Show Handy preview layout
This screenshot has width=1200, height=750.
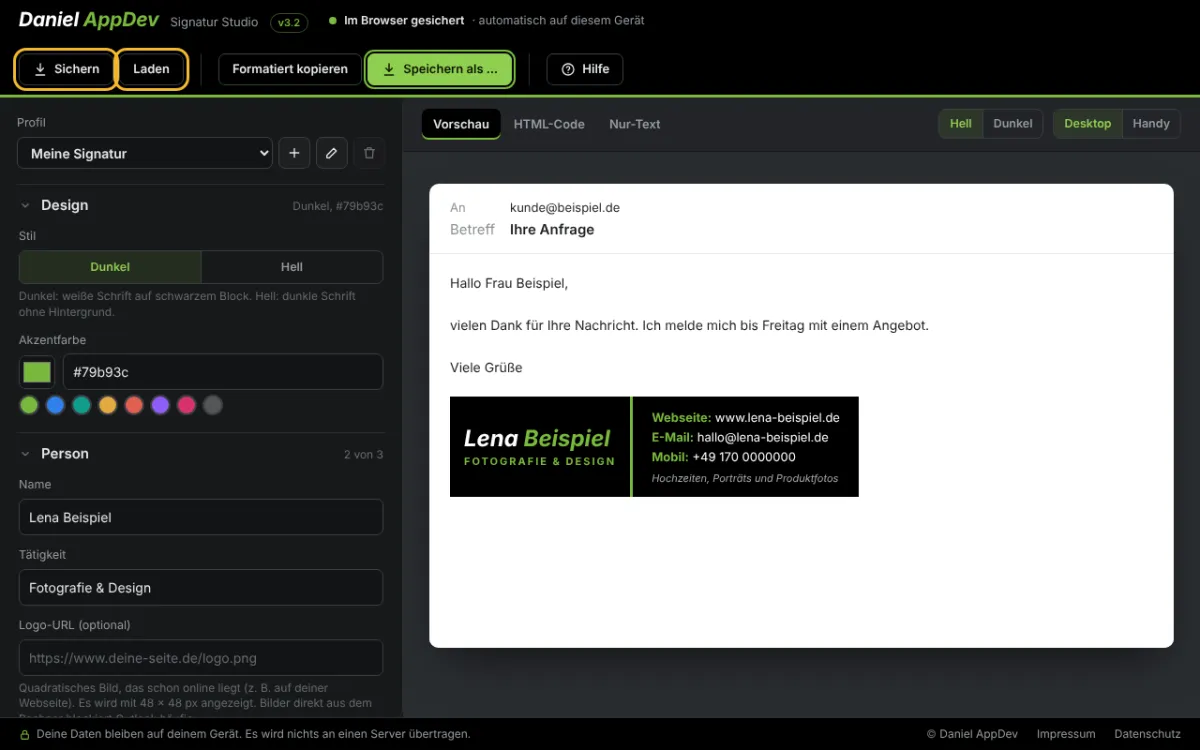[1151, 124]
